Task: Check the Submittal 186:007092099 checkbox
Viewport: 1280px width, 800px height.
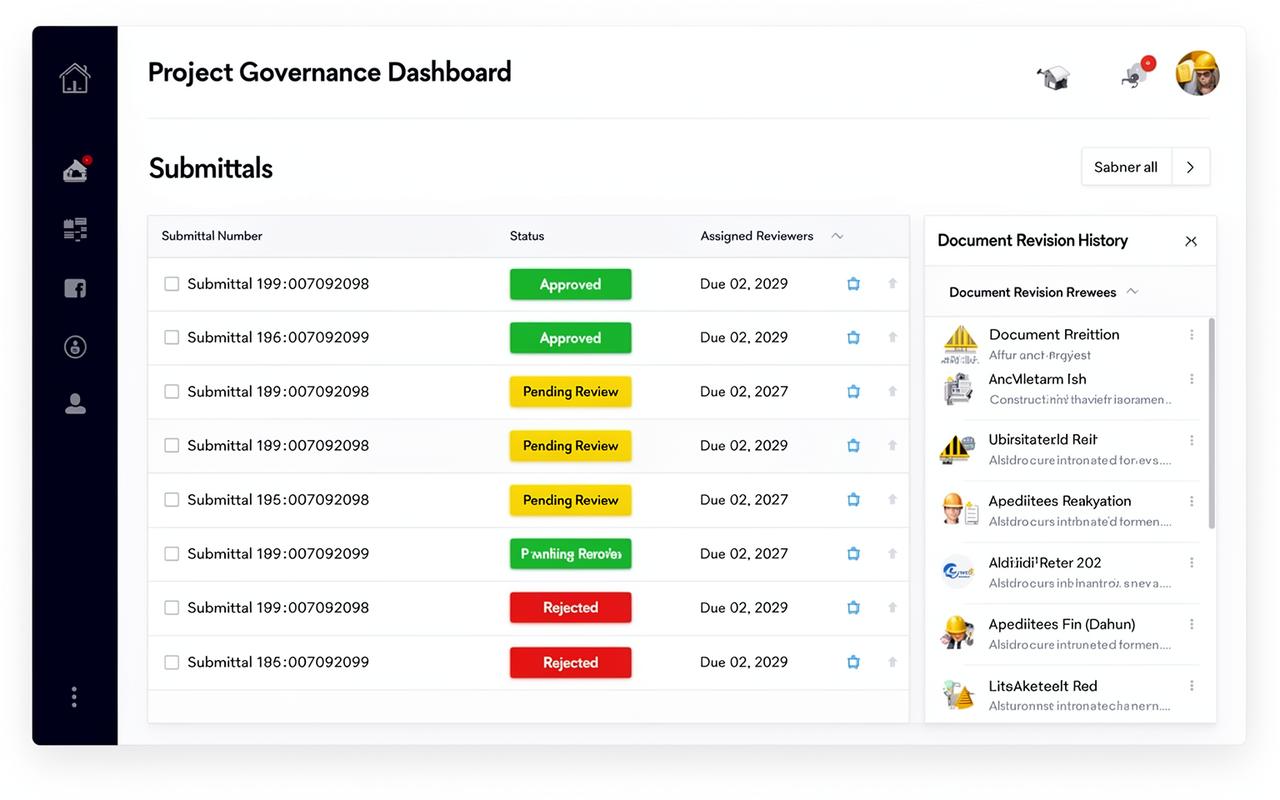Action: 172,662
